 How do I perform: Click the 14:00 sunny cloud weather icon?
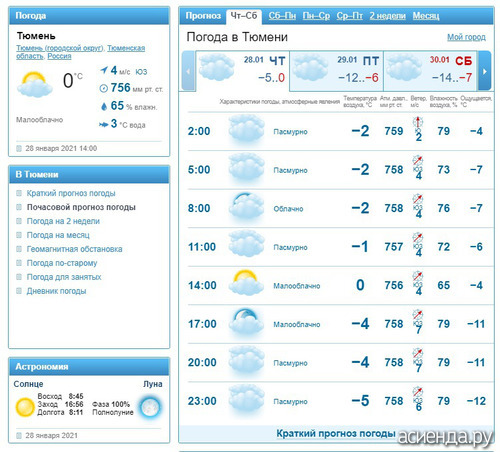click(246, 283)
